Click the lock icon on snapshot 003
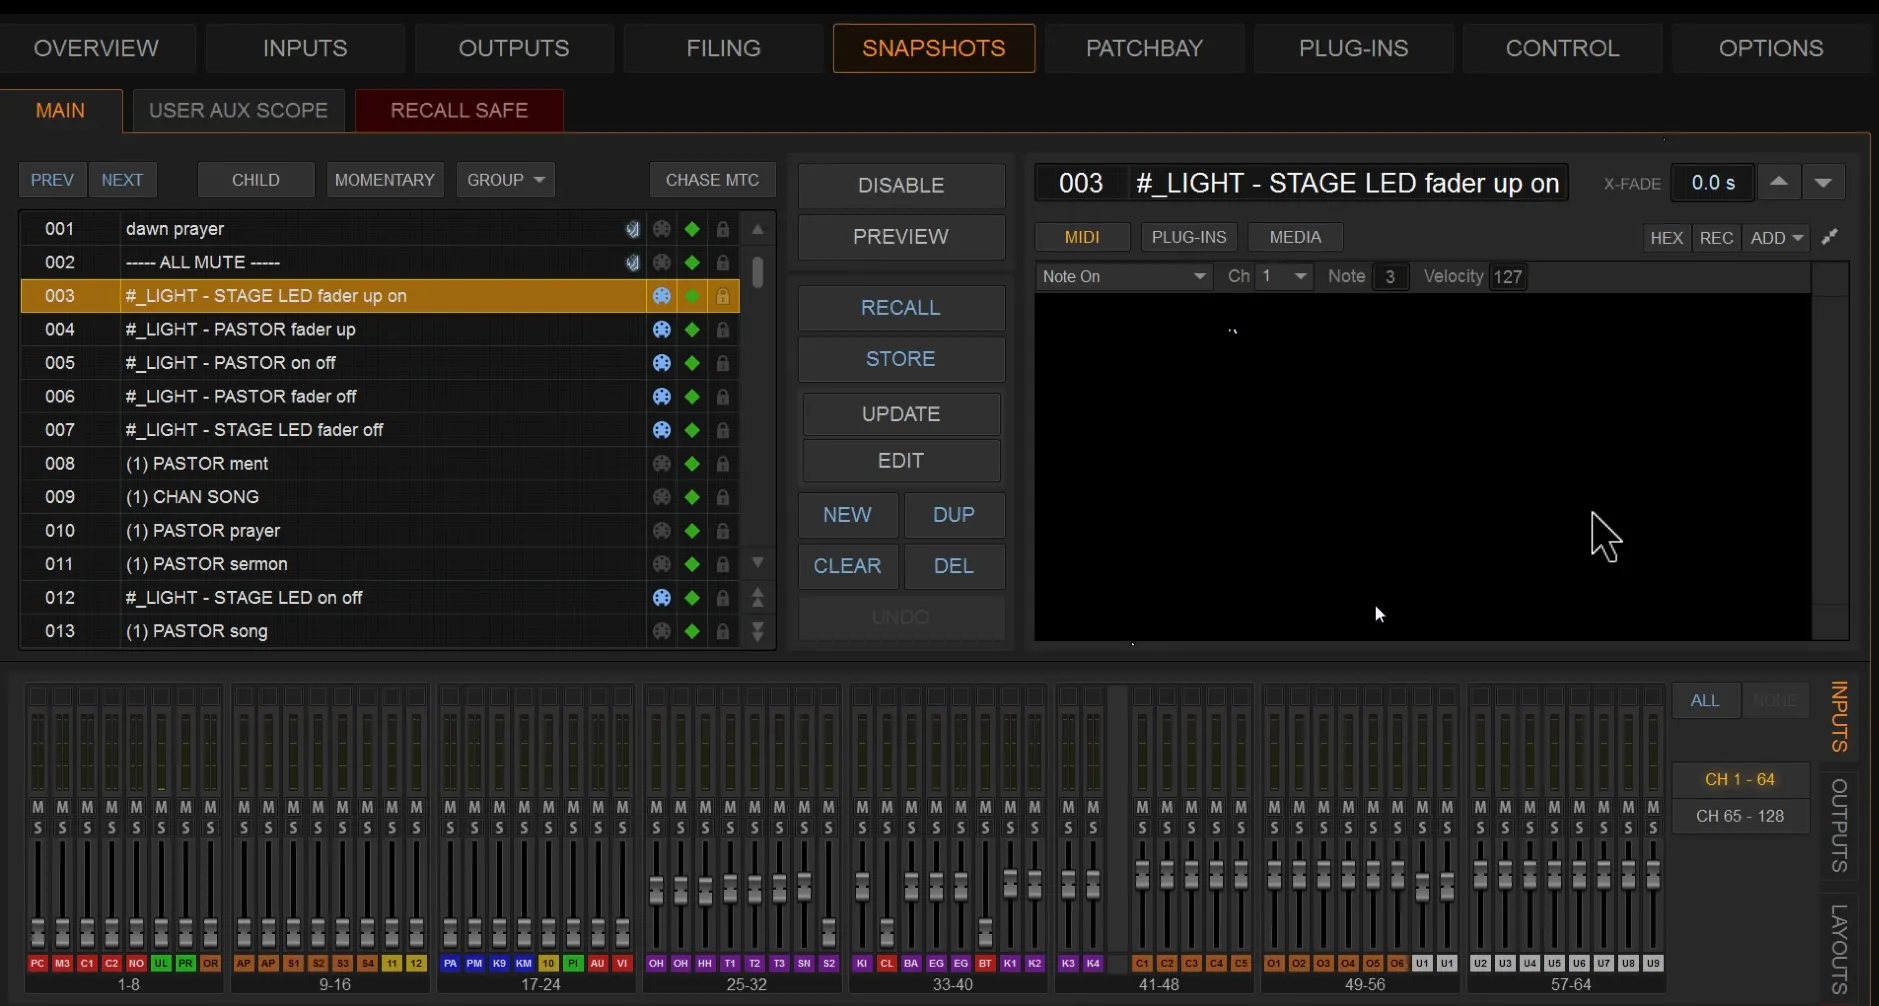This screenshot has height=1006, width=1879. 723,296
